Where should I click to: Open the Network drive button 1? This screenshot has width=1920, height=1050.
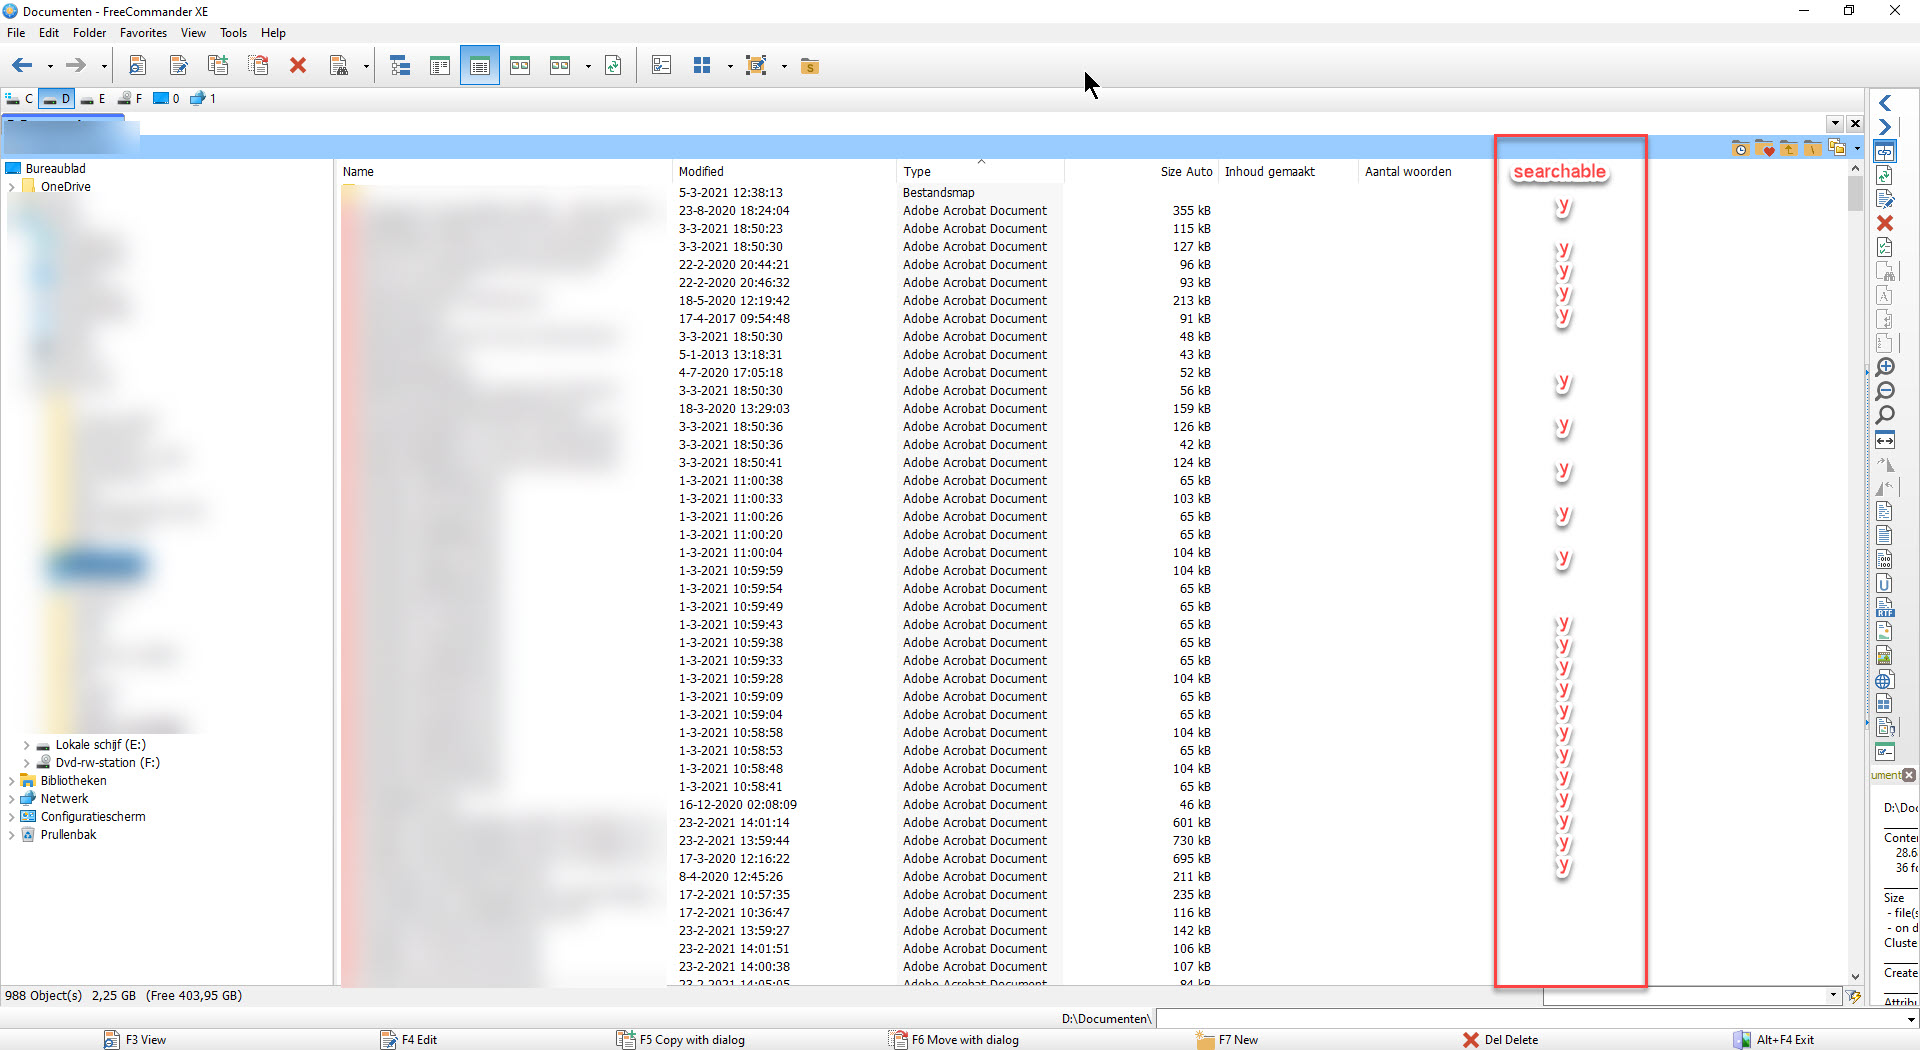[203, 99]
